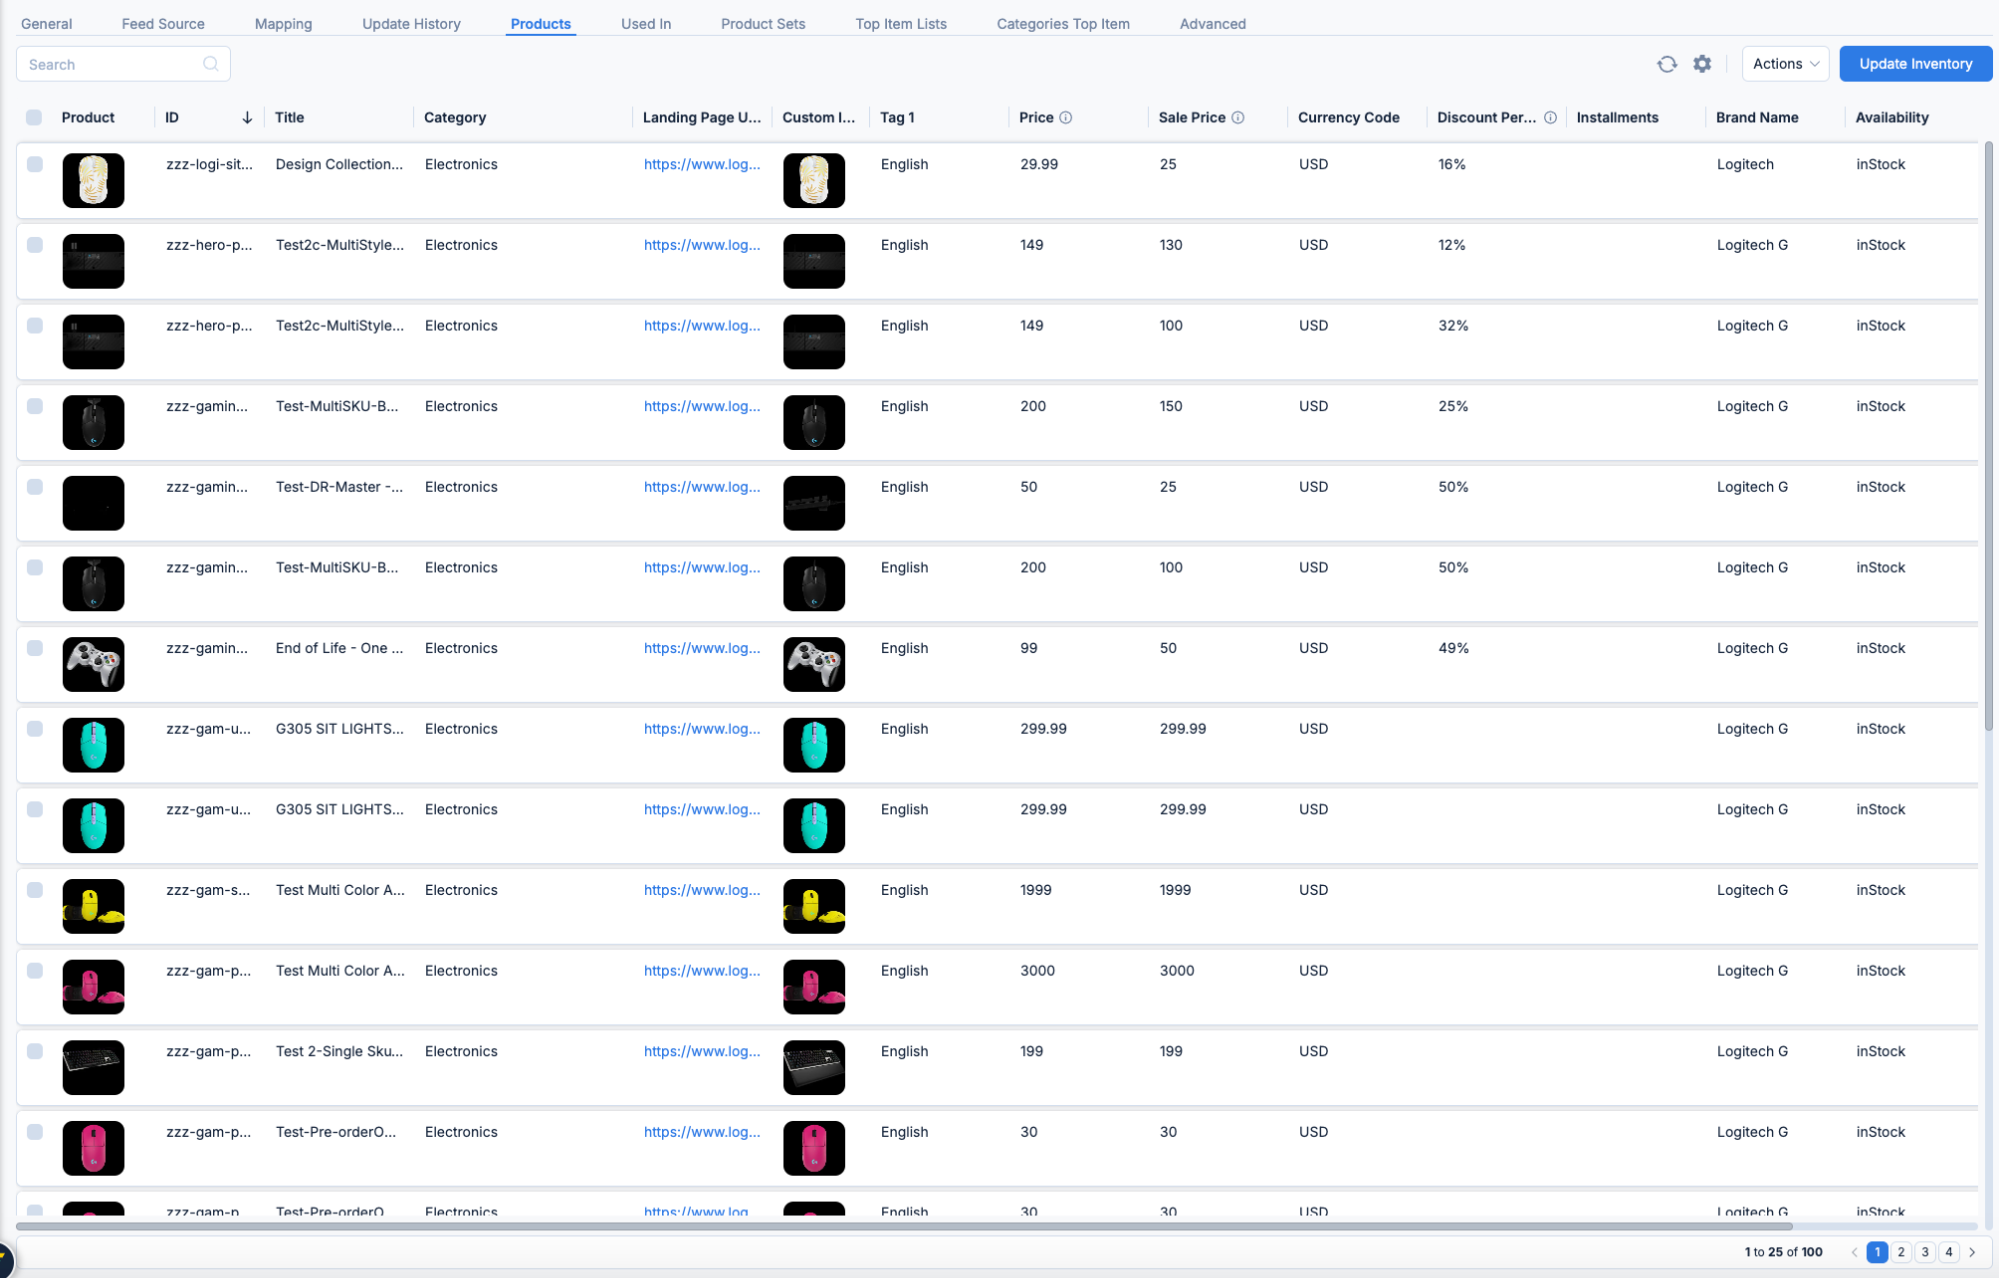Click the 16% discount cell
The image size is (1999, 1279).
(1452, 164)
